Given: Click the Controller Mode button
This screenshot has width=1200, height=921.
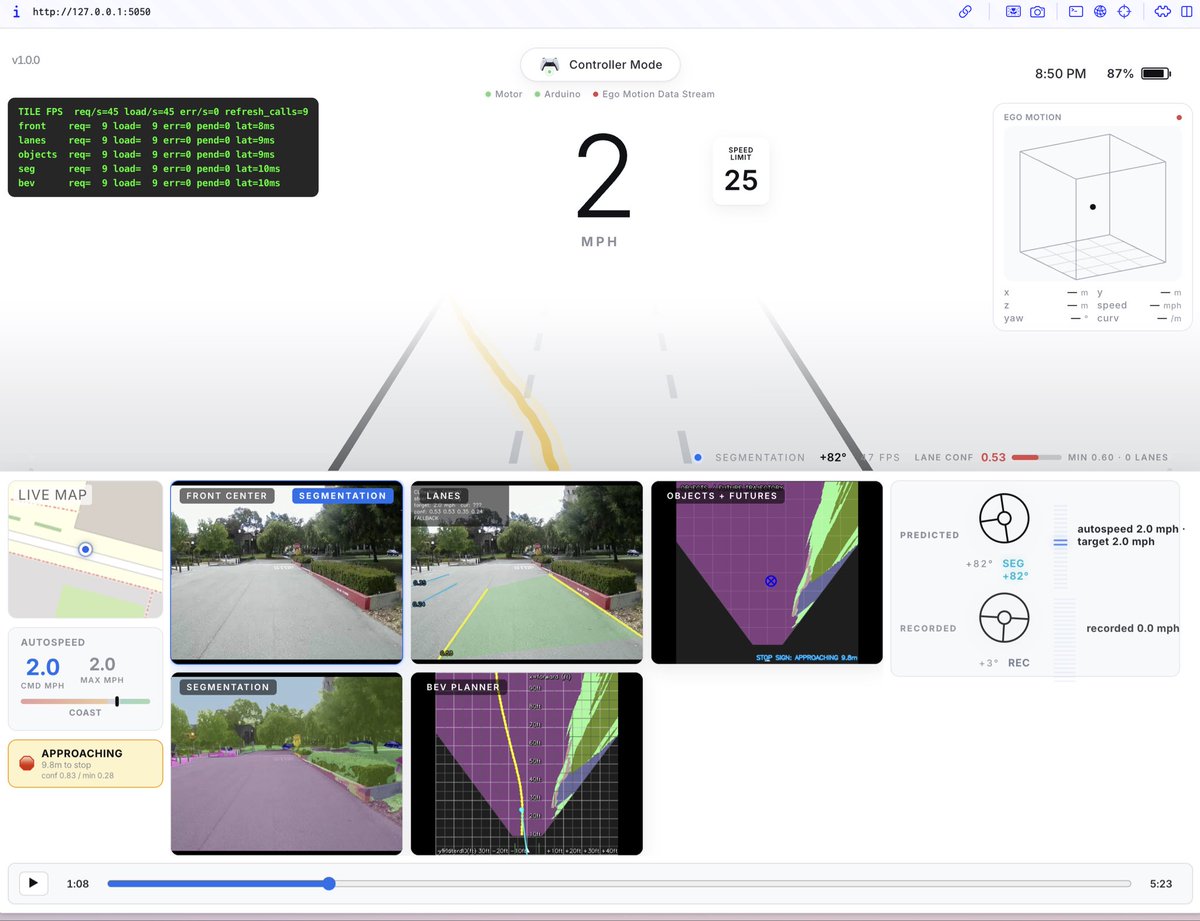Looking at the screenshot, I should coord(600,65).
